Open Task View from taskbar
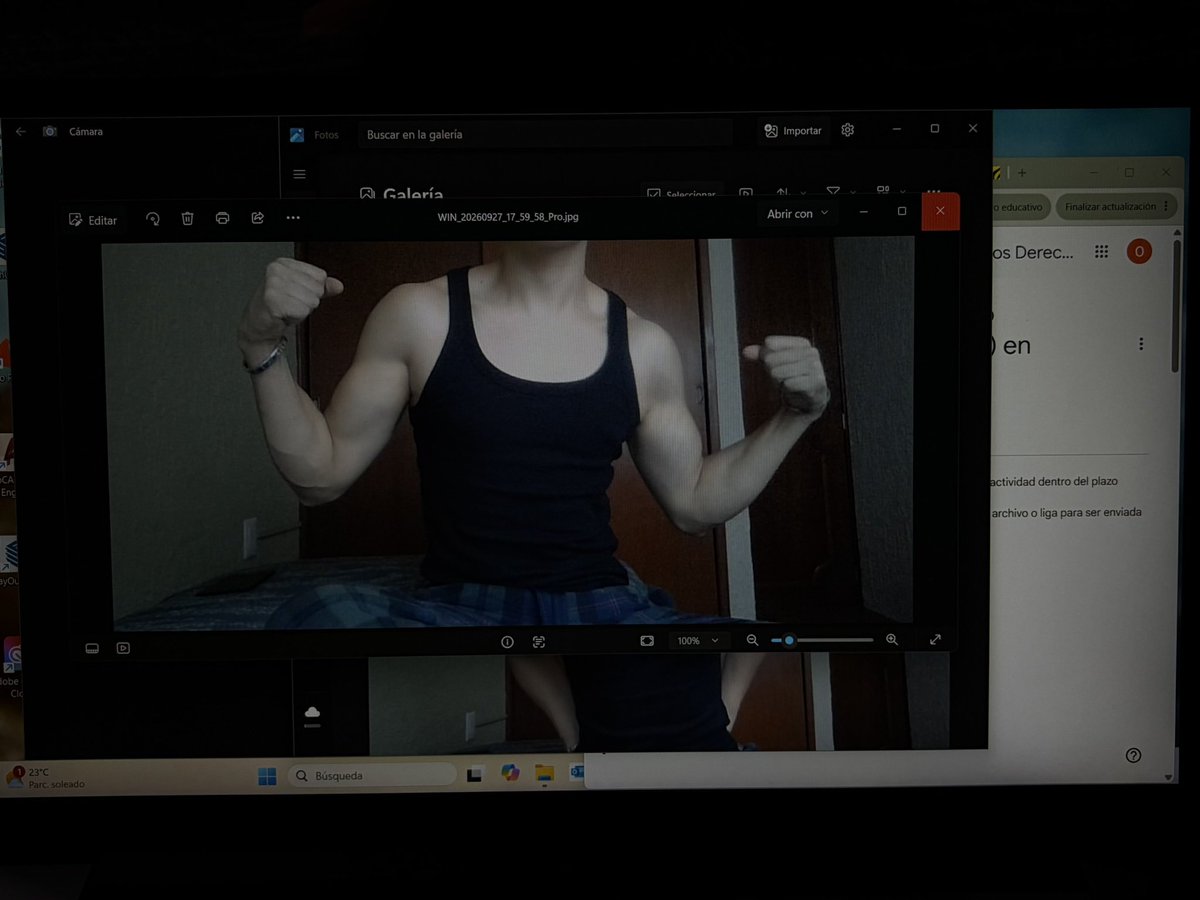This screenshot has height=900, width=1200. 474,774
